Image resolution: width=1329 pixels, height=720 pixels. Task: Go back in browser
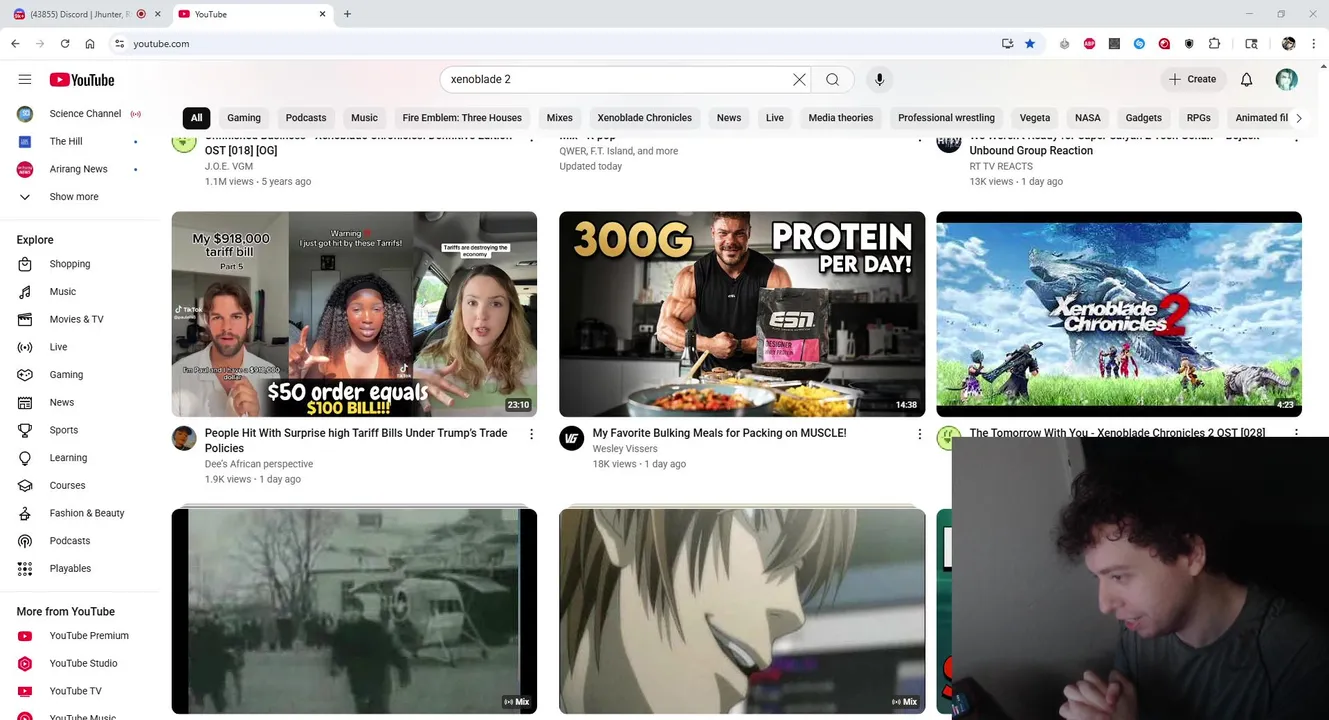coord(15,44)
